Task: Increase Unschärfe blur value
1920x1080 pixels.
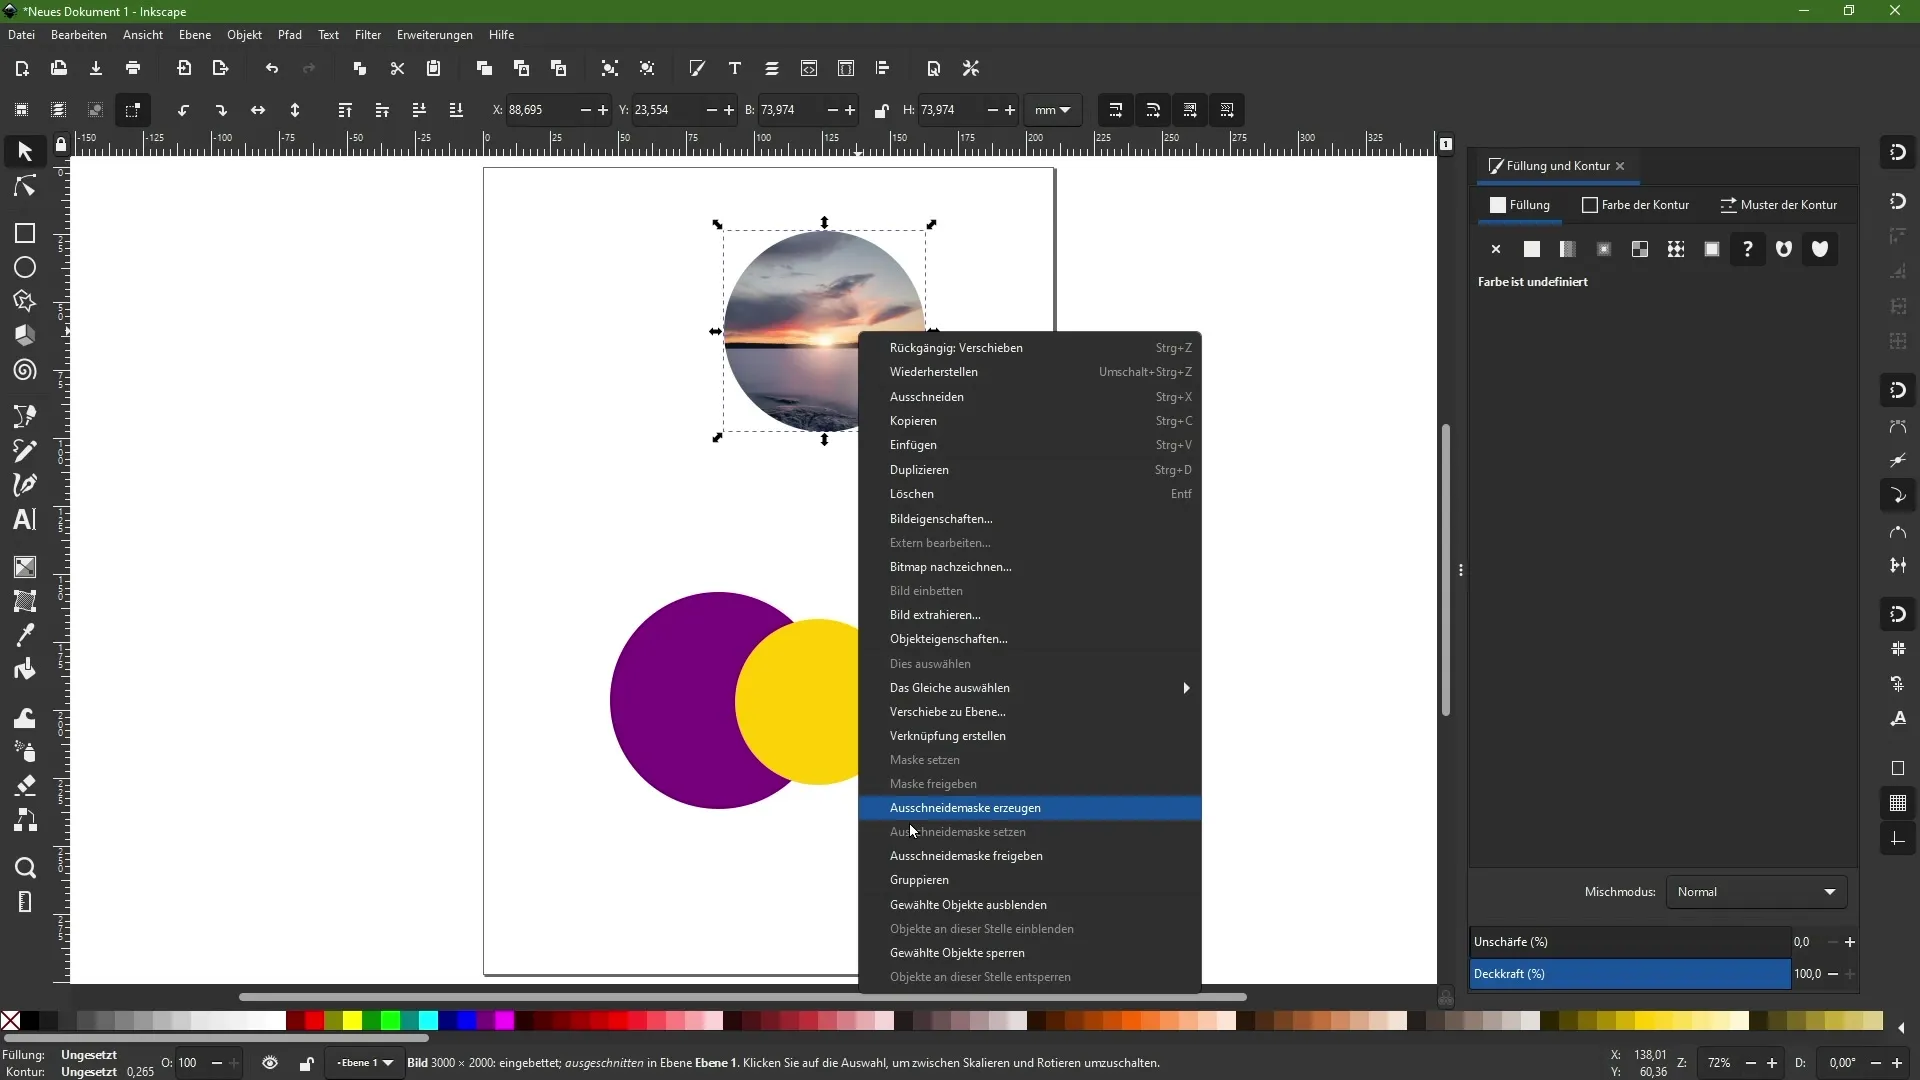Action: coord(1850,942)
